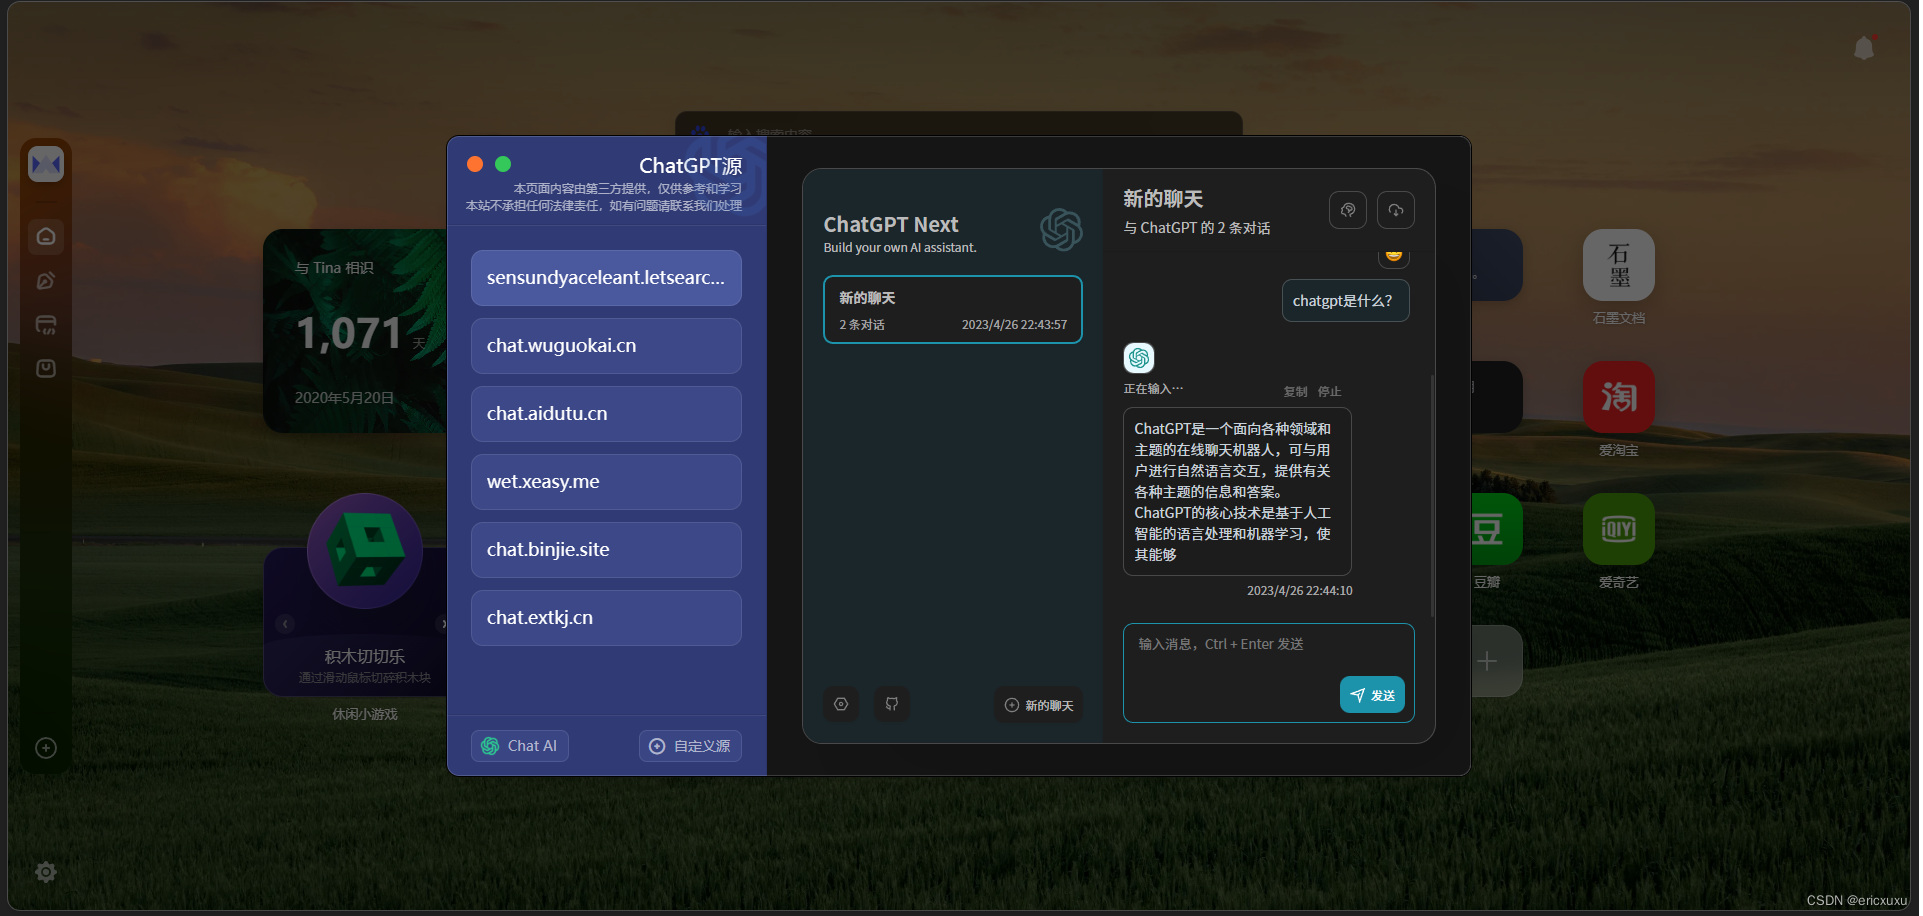
Task: Open the settings gear at bottom left
Action: pos(46,872)
